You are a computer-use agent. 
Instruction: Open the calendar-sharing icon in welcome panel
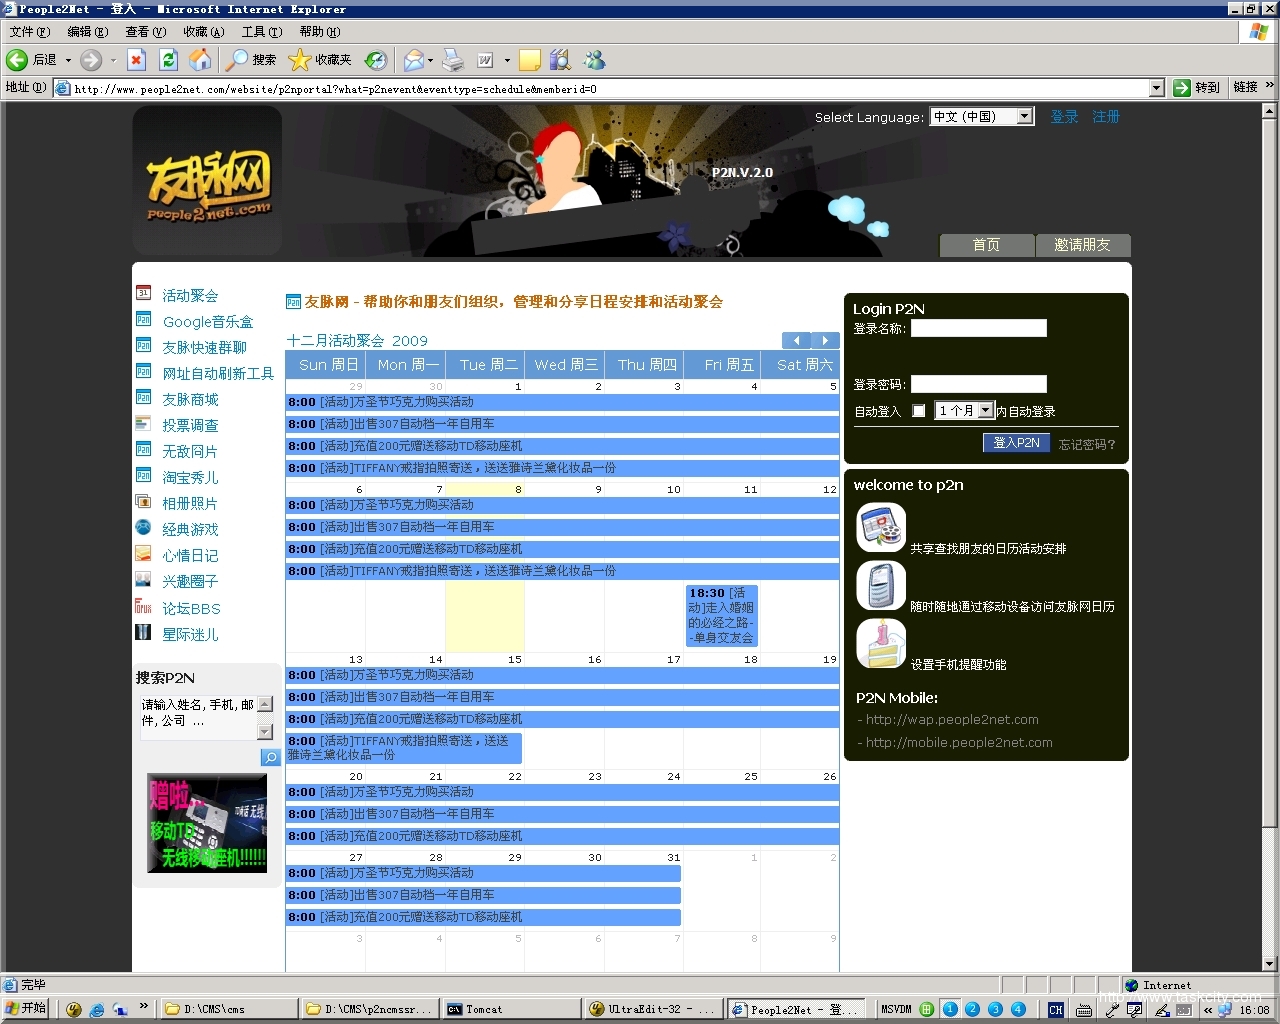point(880,528)
